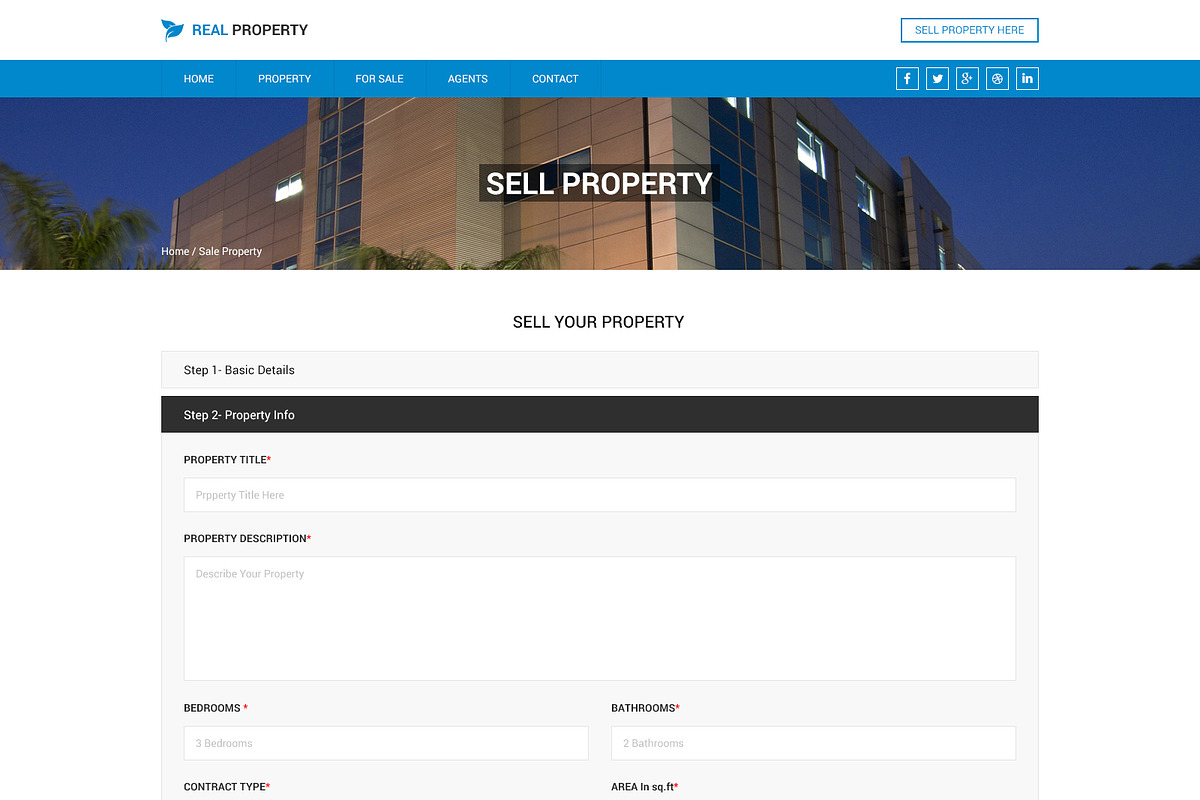
Task: Click the PROPERTY TITLE label
Action: tap(227, 460)
